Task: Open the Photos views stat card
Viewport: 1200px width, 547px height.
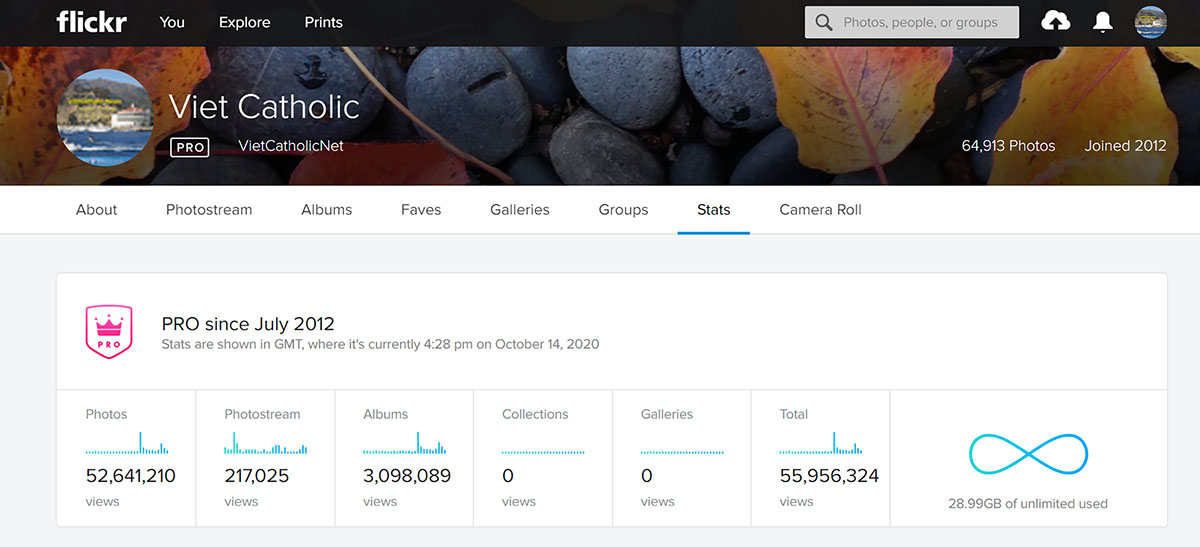Action: tap(126, 458)
